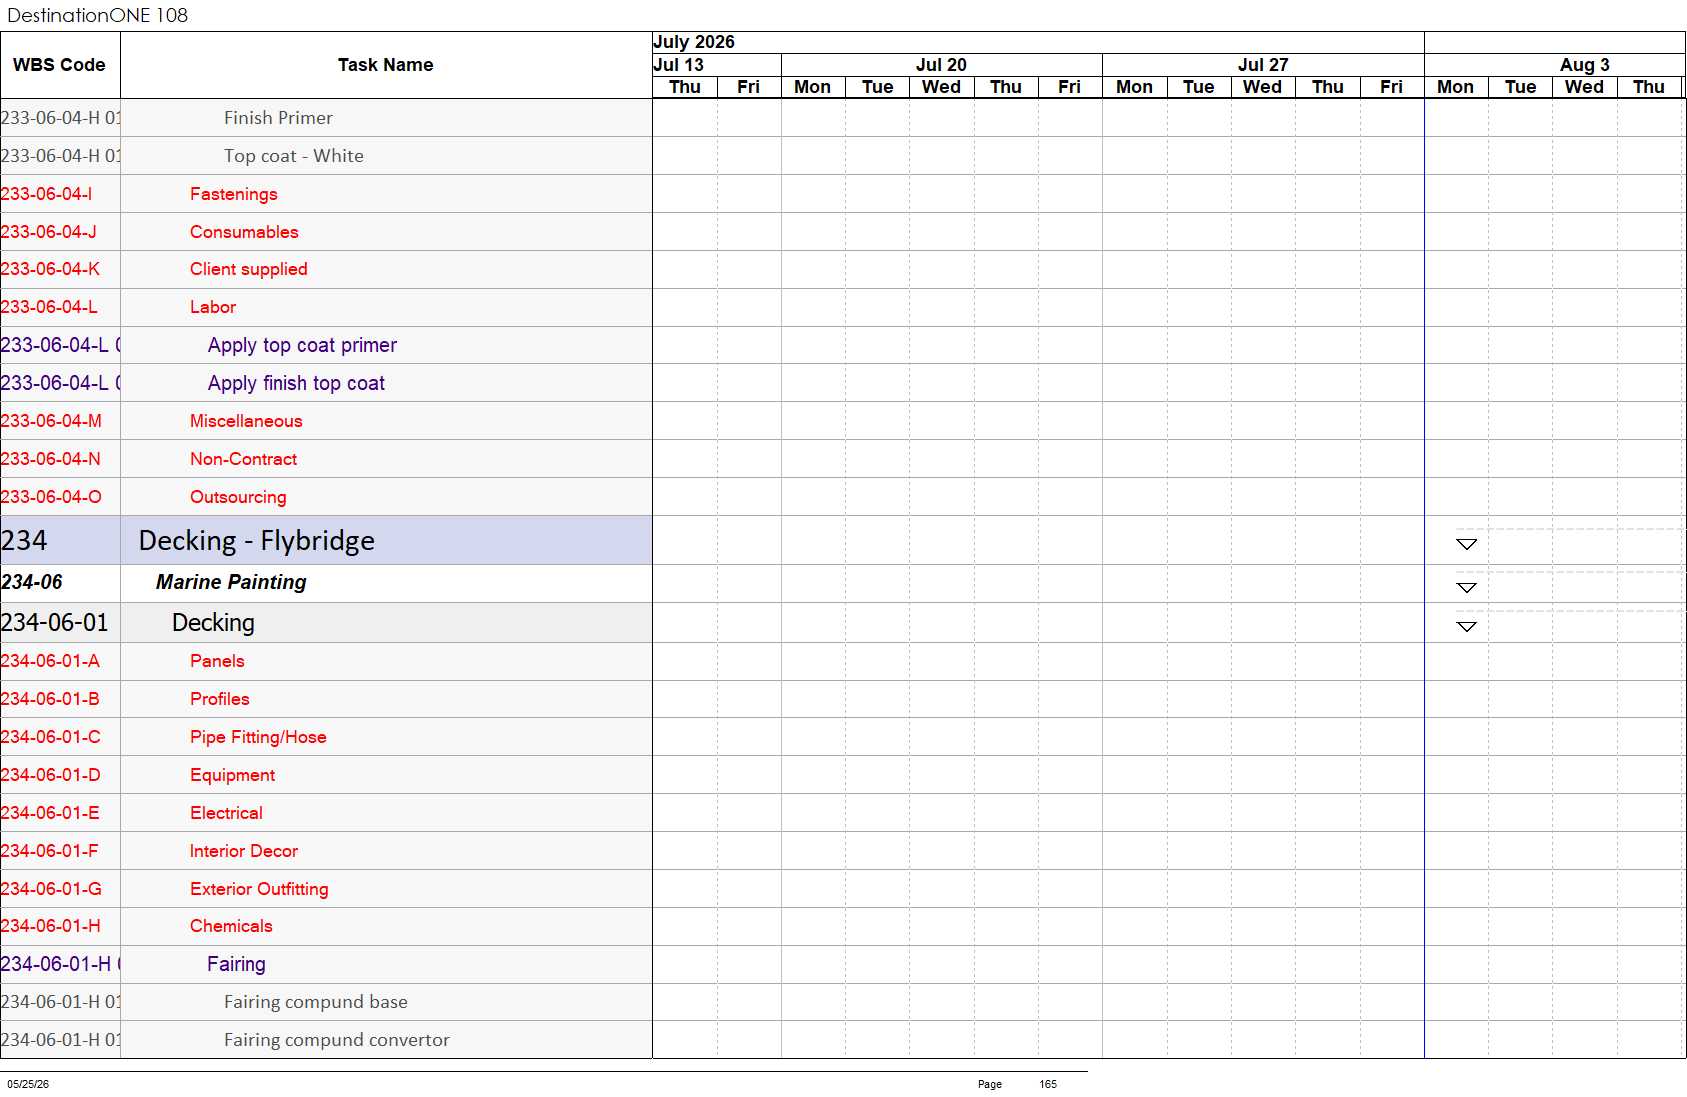Click WBS code 234-06
The image size is (1687, 1097).
tap(32, 582)
